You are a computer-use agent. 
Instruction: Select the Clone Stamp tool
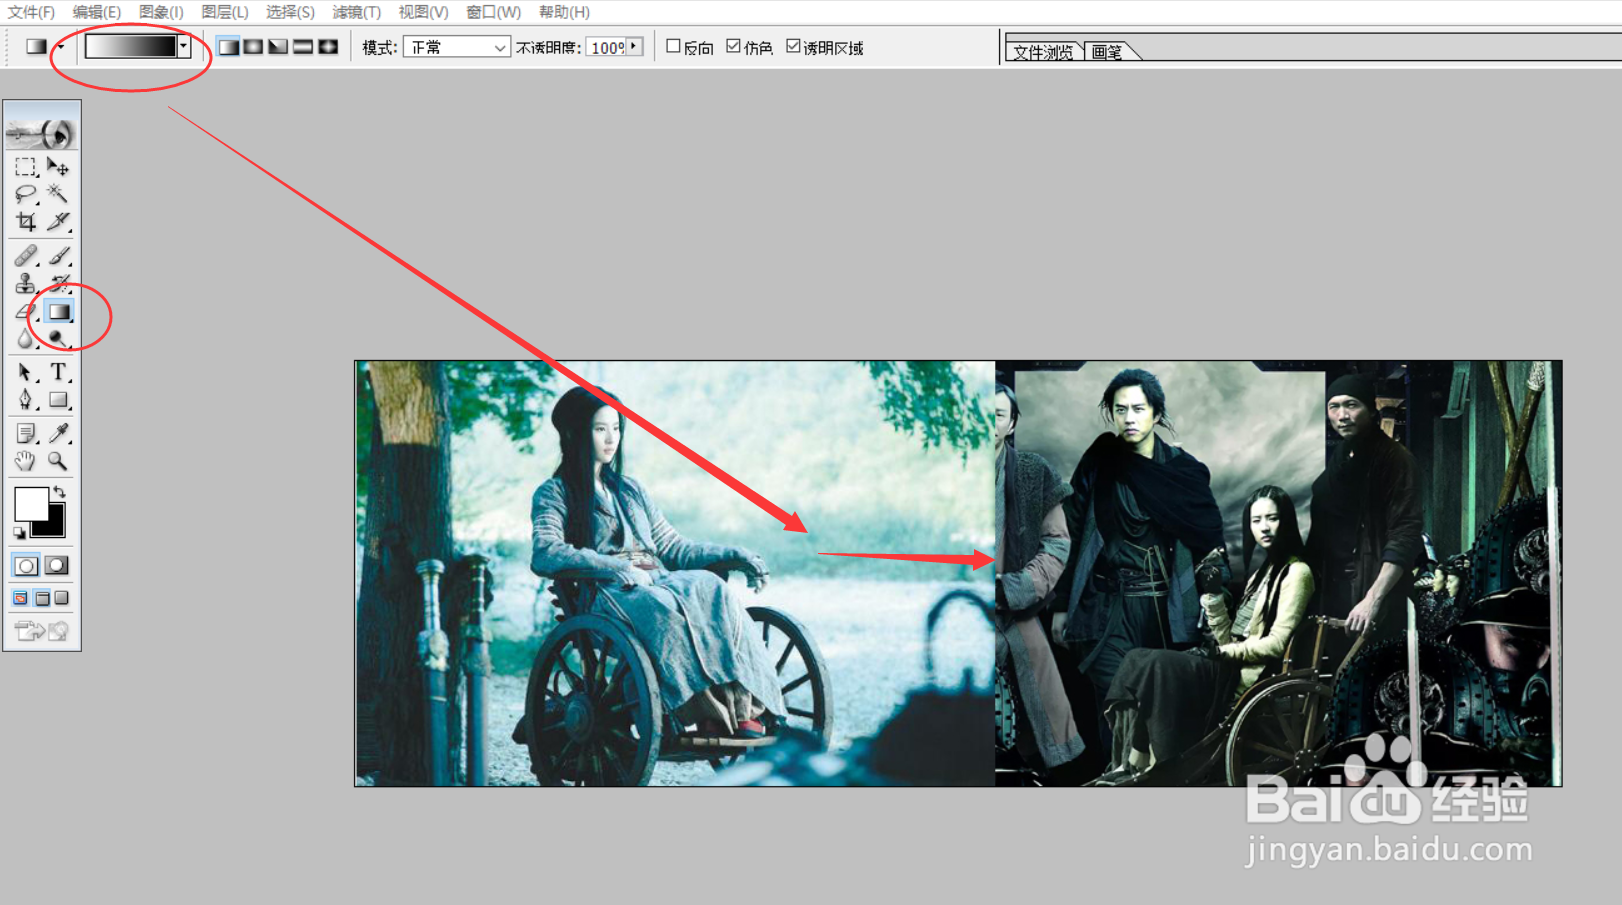coord(26,284)
